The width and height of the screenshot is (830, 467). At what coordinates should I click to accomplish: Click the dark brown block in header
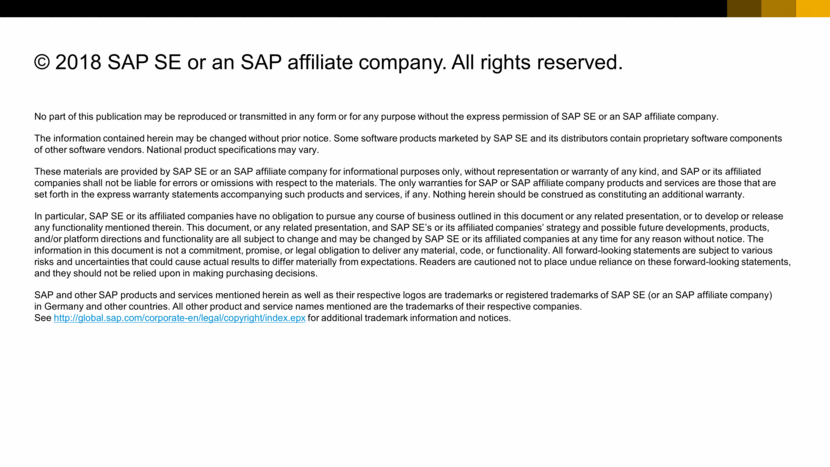tap(743, 9)
